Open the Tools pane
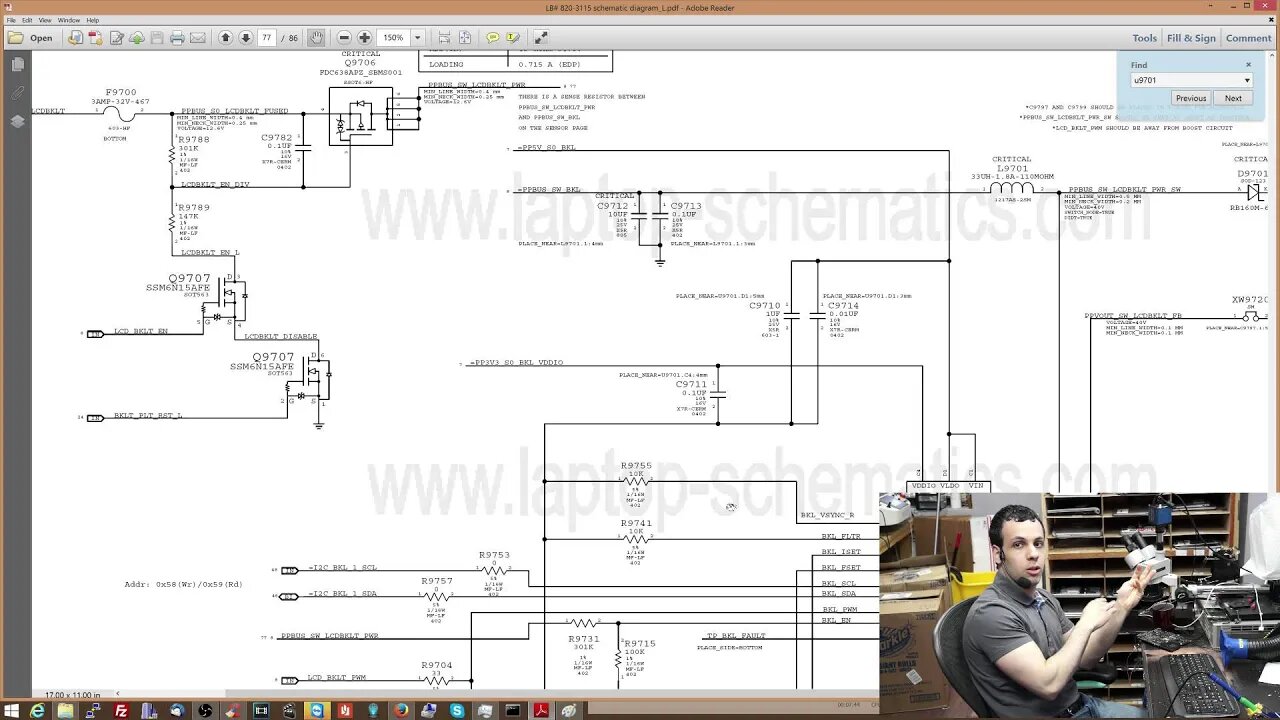Screen dimensions: 1280x720 (x=1144, y=38)
